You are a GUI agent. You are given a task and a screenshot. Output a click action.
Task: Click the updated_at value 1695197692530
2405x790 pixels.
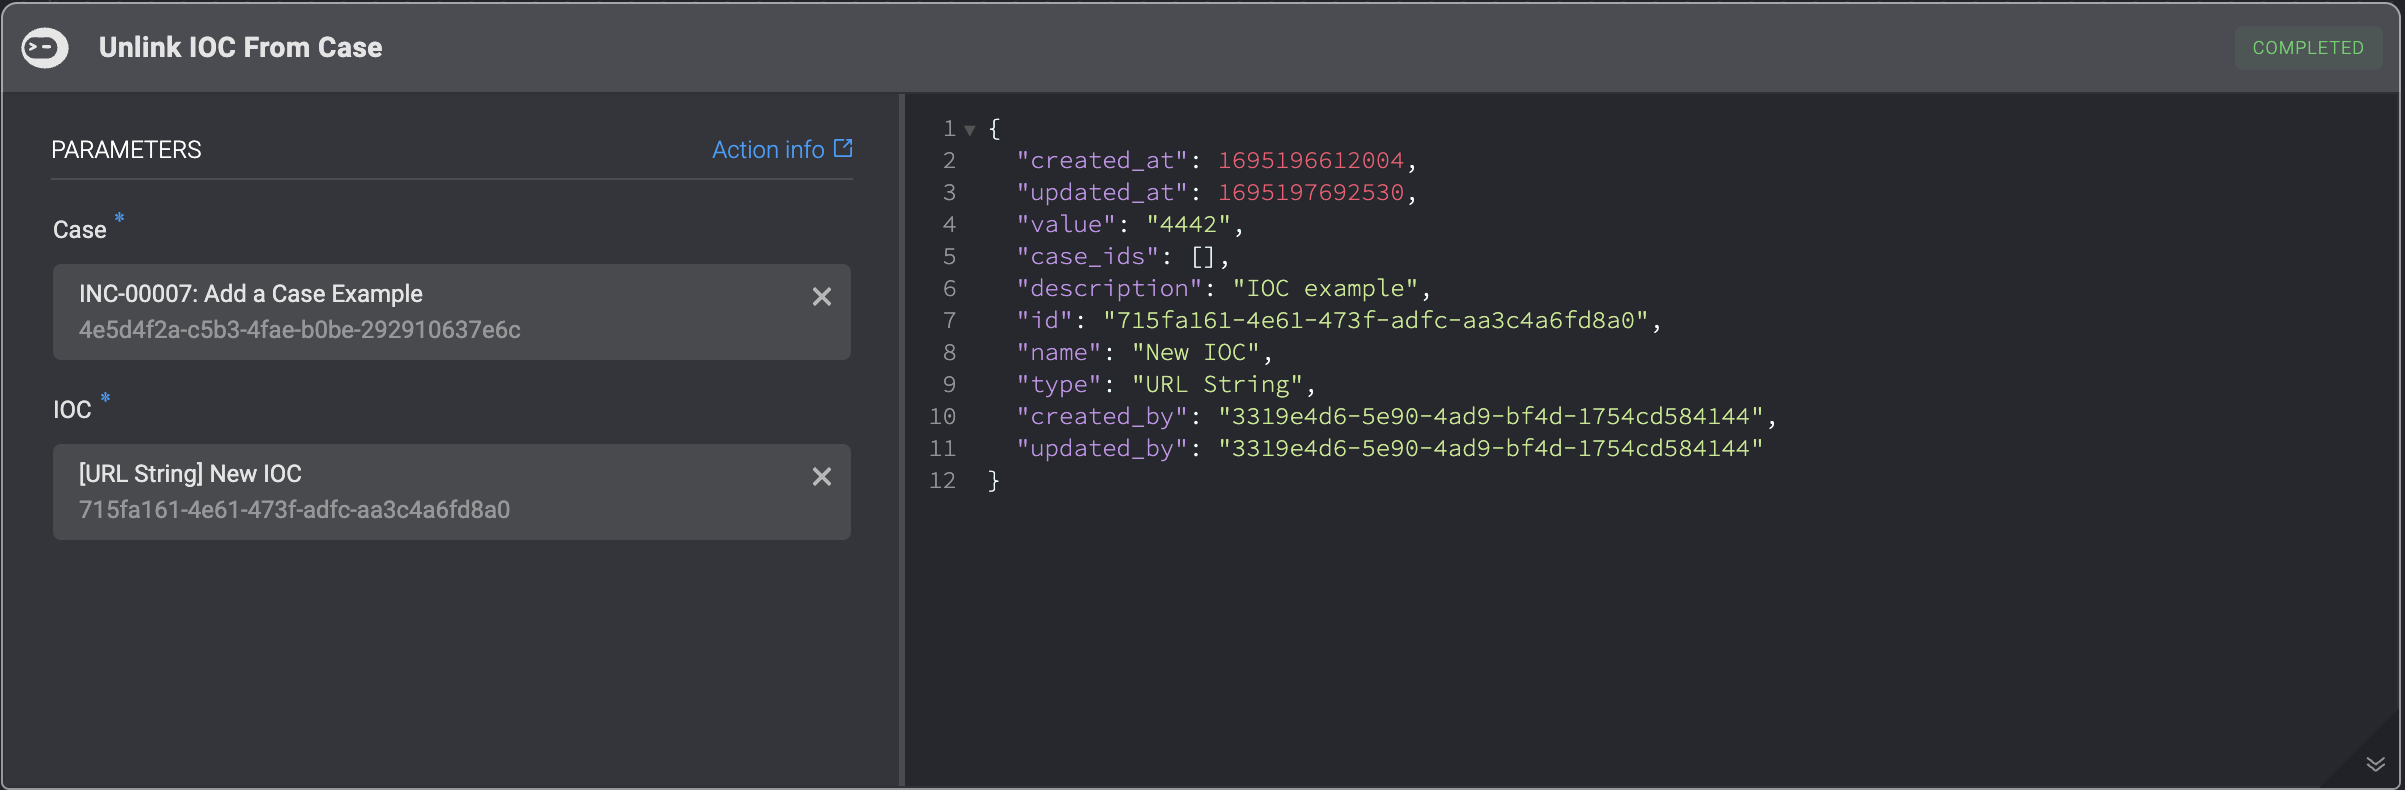pyautogui.click(x=1311, y=192)
